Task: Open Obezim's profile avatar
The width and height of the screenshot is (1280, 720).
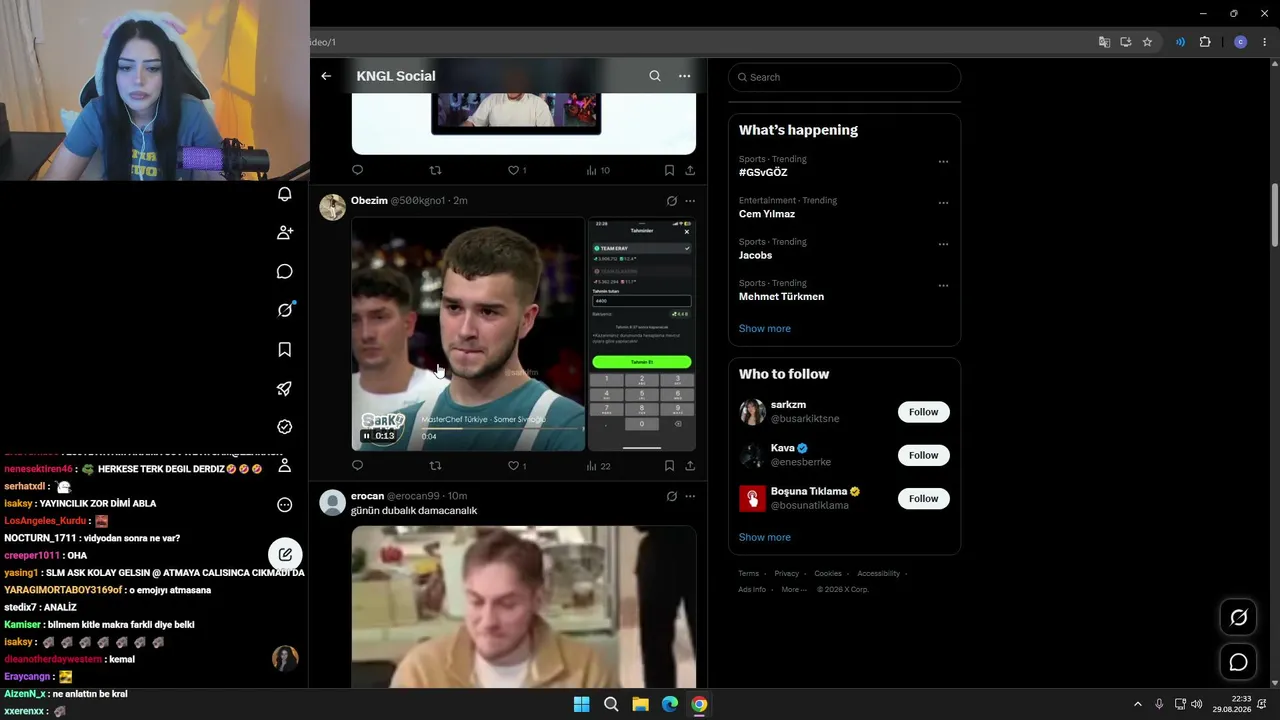Action: click(333, 207)
